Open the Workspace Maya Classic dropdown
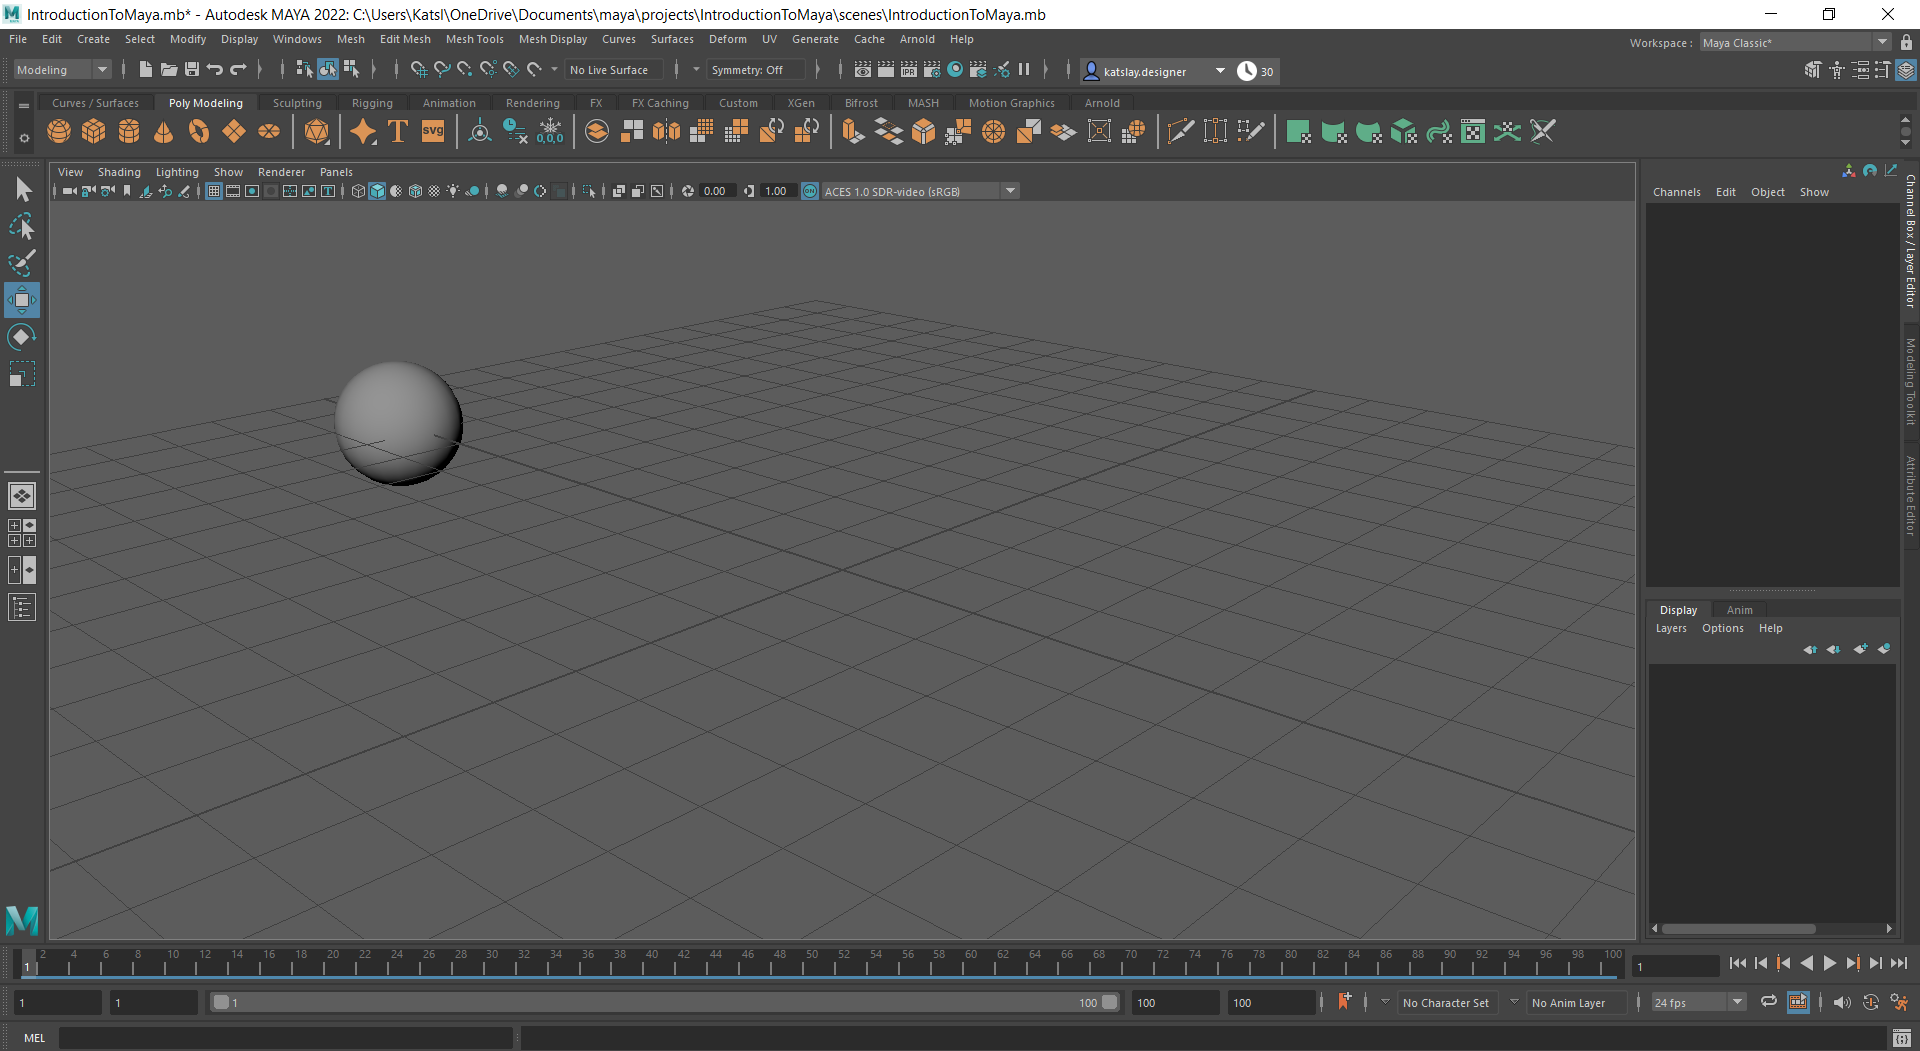The width and height of the screenshot is (1920, 1051). tap(1795, 43)
